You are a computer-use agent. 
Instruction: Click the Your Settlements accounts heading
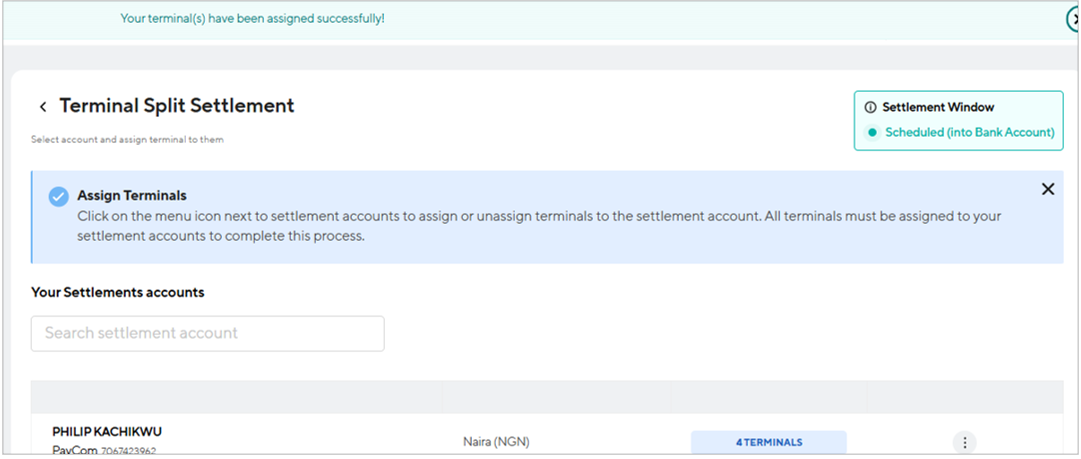[x=118, y=292]
